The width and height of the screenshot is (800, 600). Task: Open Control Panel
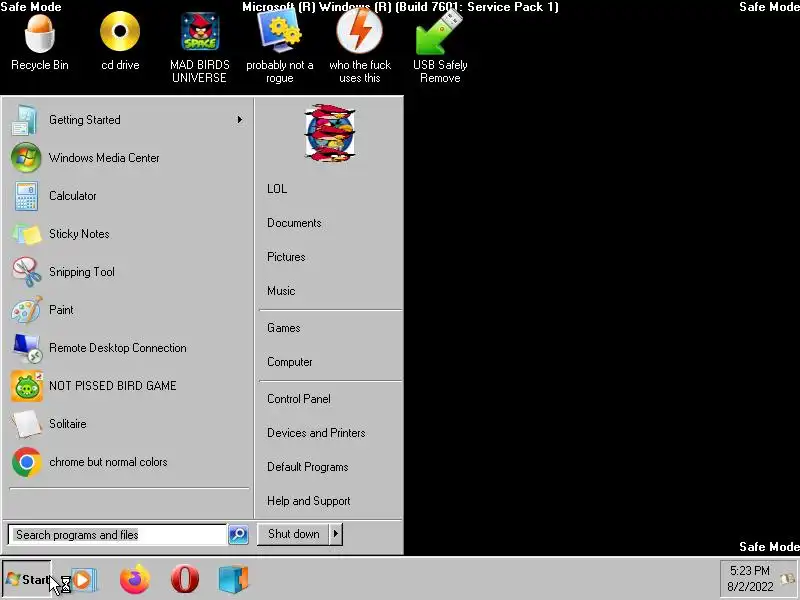(x=299, y=399)
